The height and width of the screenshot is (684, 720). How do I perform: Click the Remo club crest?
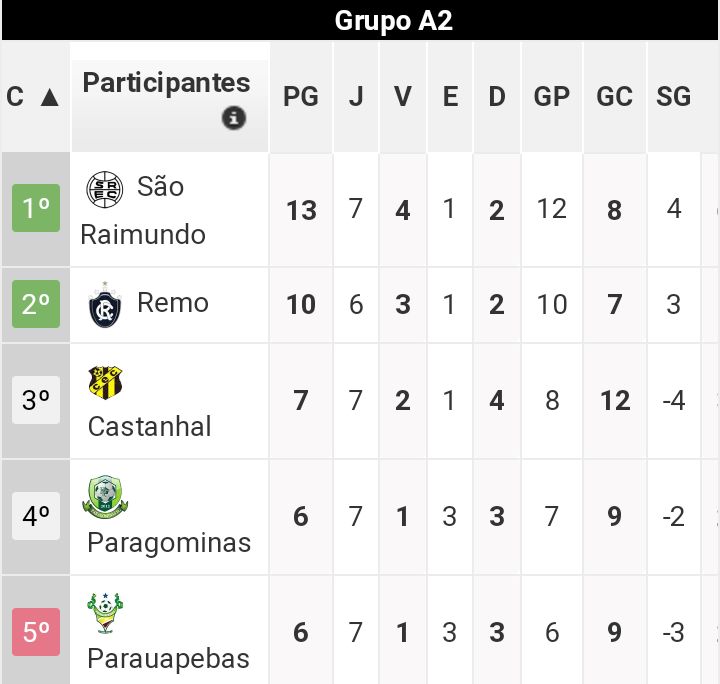[x=104, y=305]
